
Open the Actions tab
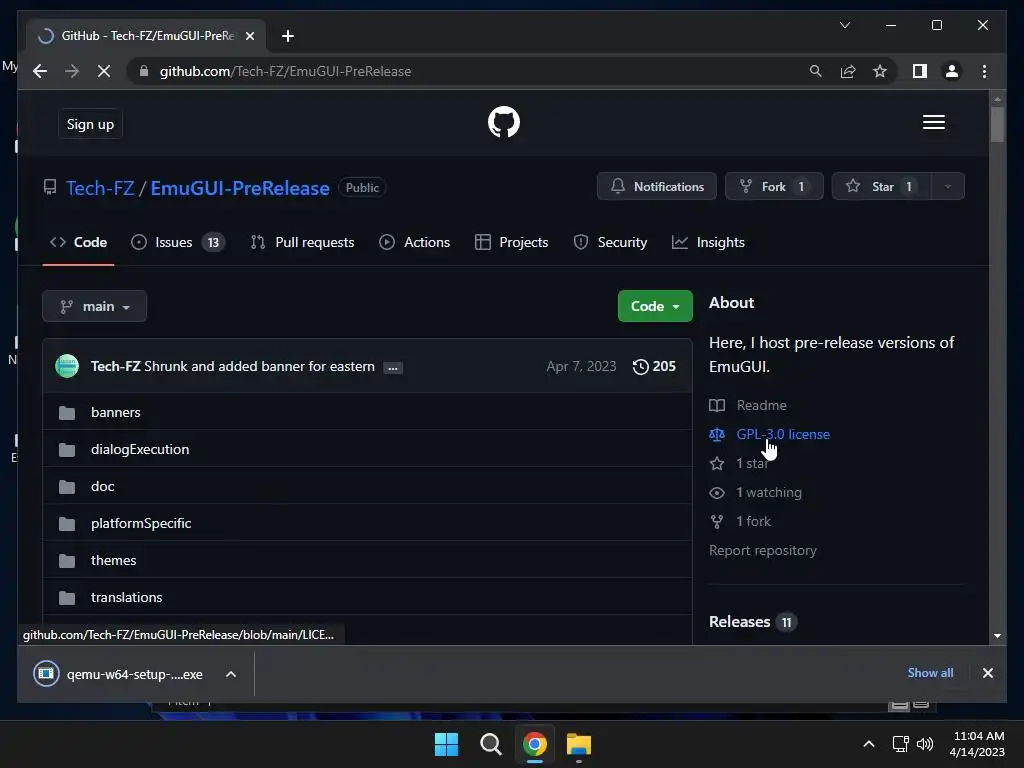414,242
